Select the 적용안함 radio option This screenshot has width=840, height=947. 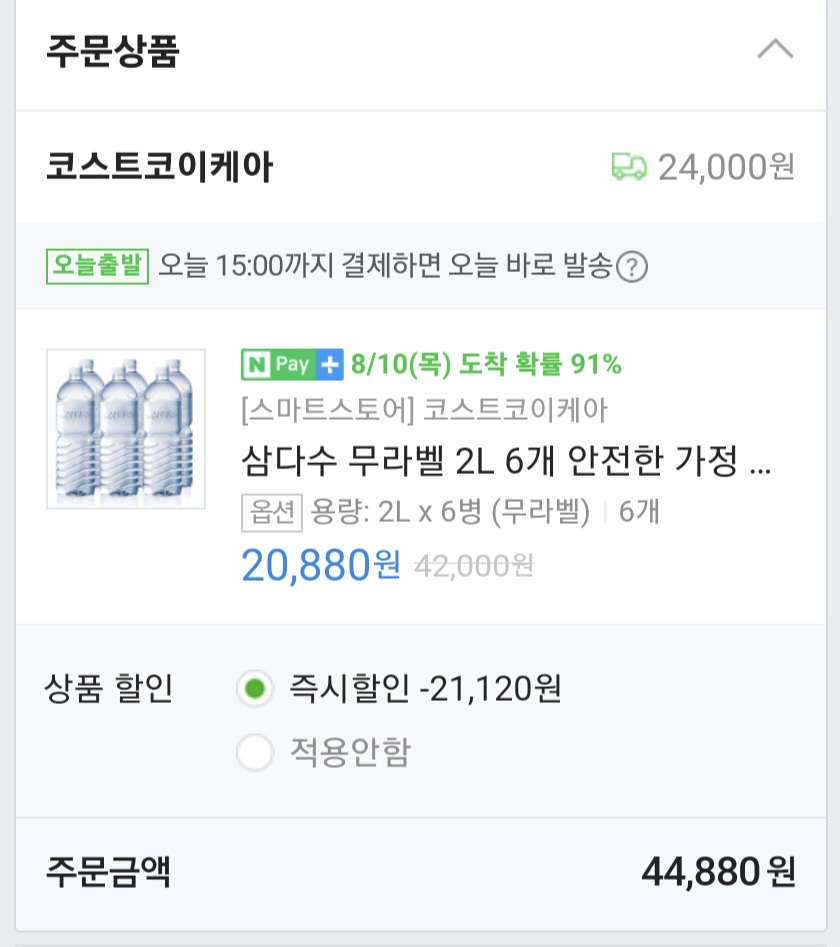(255, 752)
